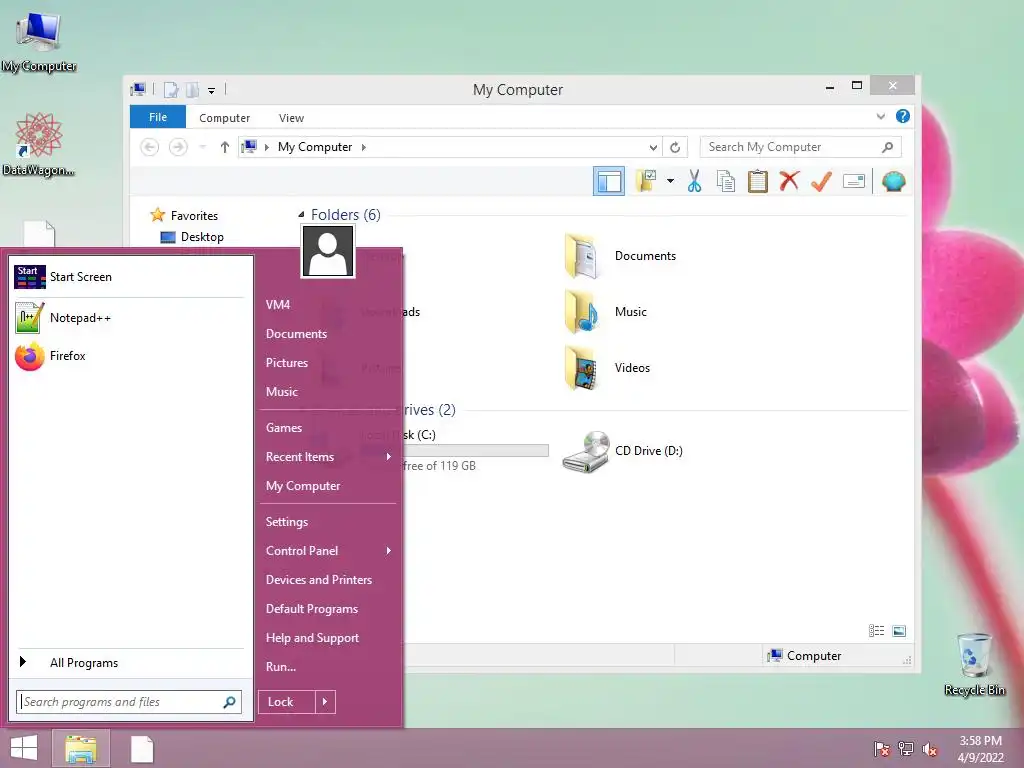Launch Notepad++ from Start menu
Image resolution: width=1024 pixels, height=768 pixels.
click(129, 317)
